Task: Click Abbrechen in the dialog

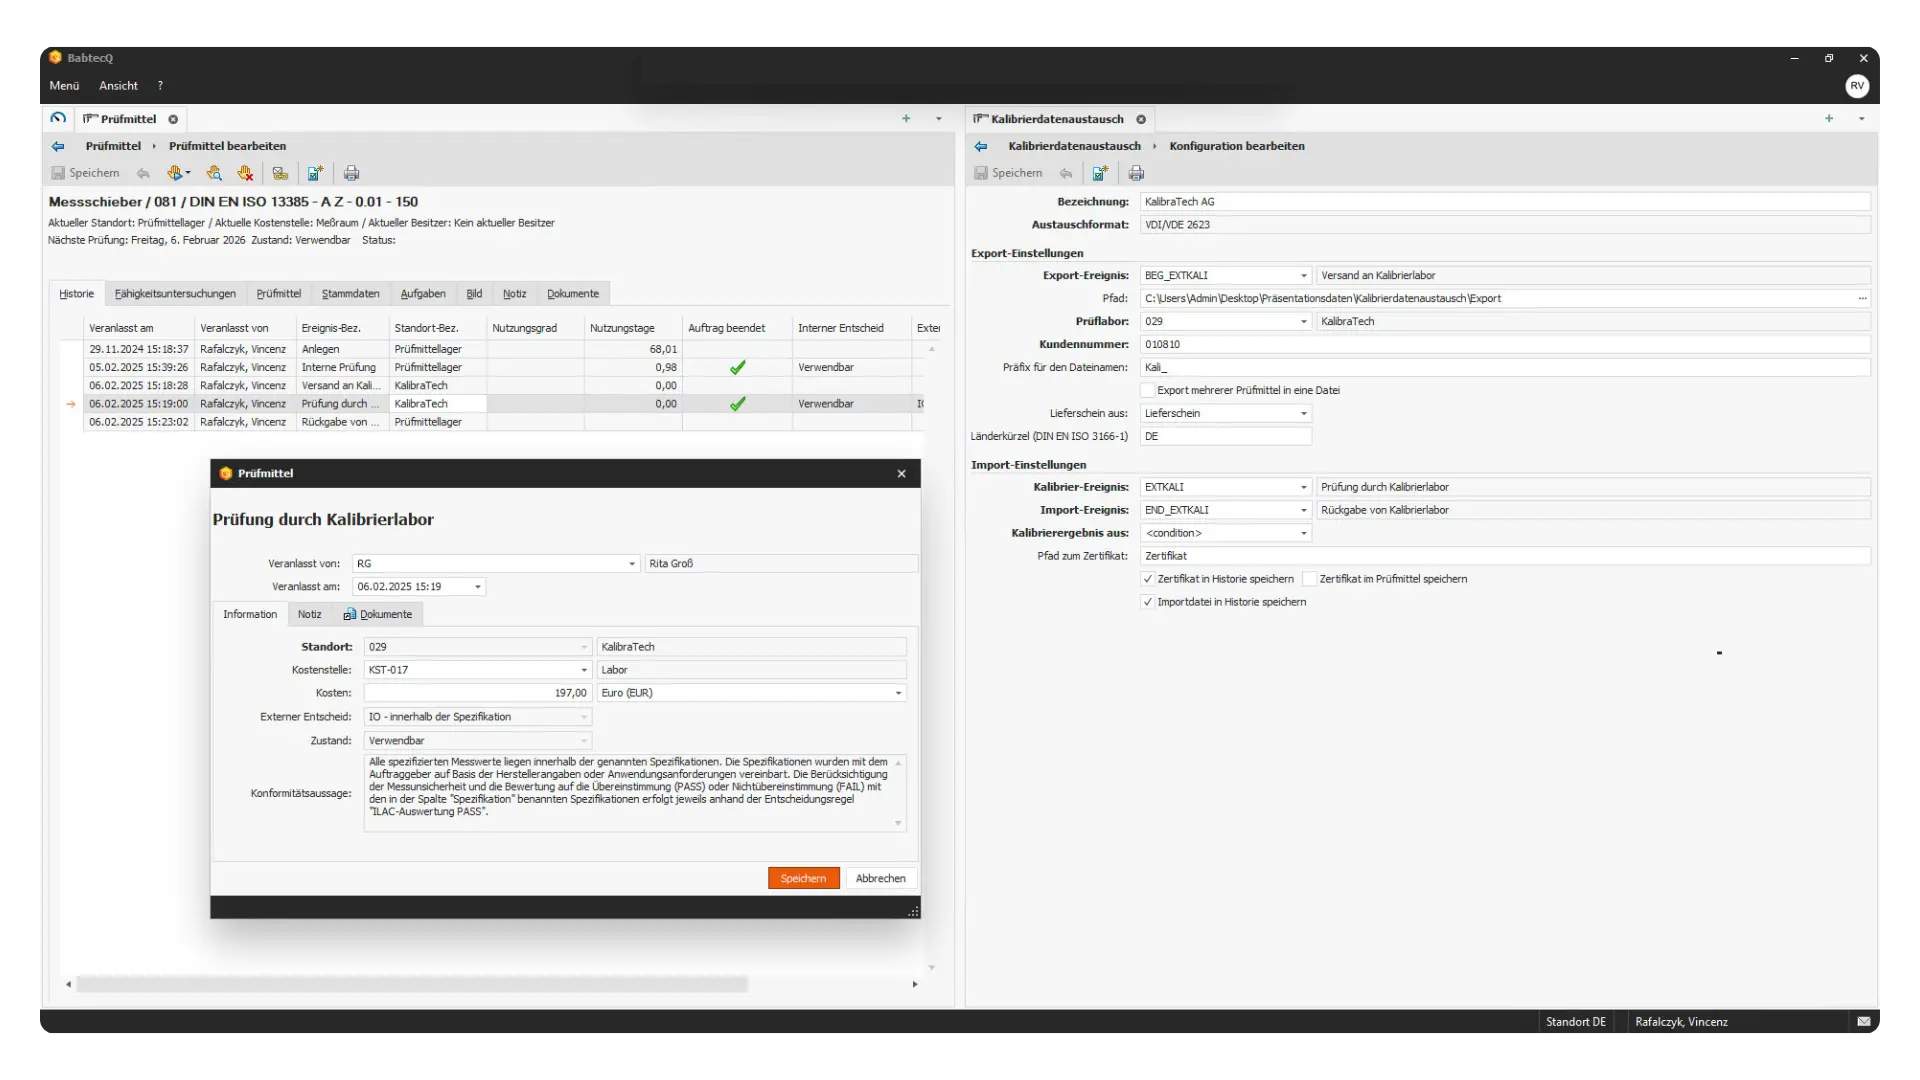Action: (880, 878)
